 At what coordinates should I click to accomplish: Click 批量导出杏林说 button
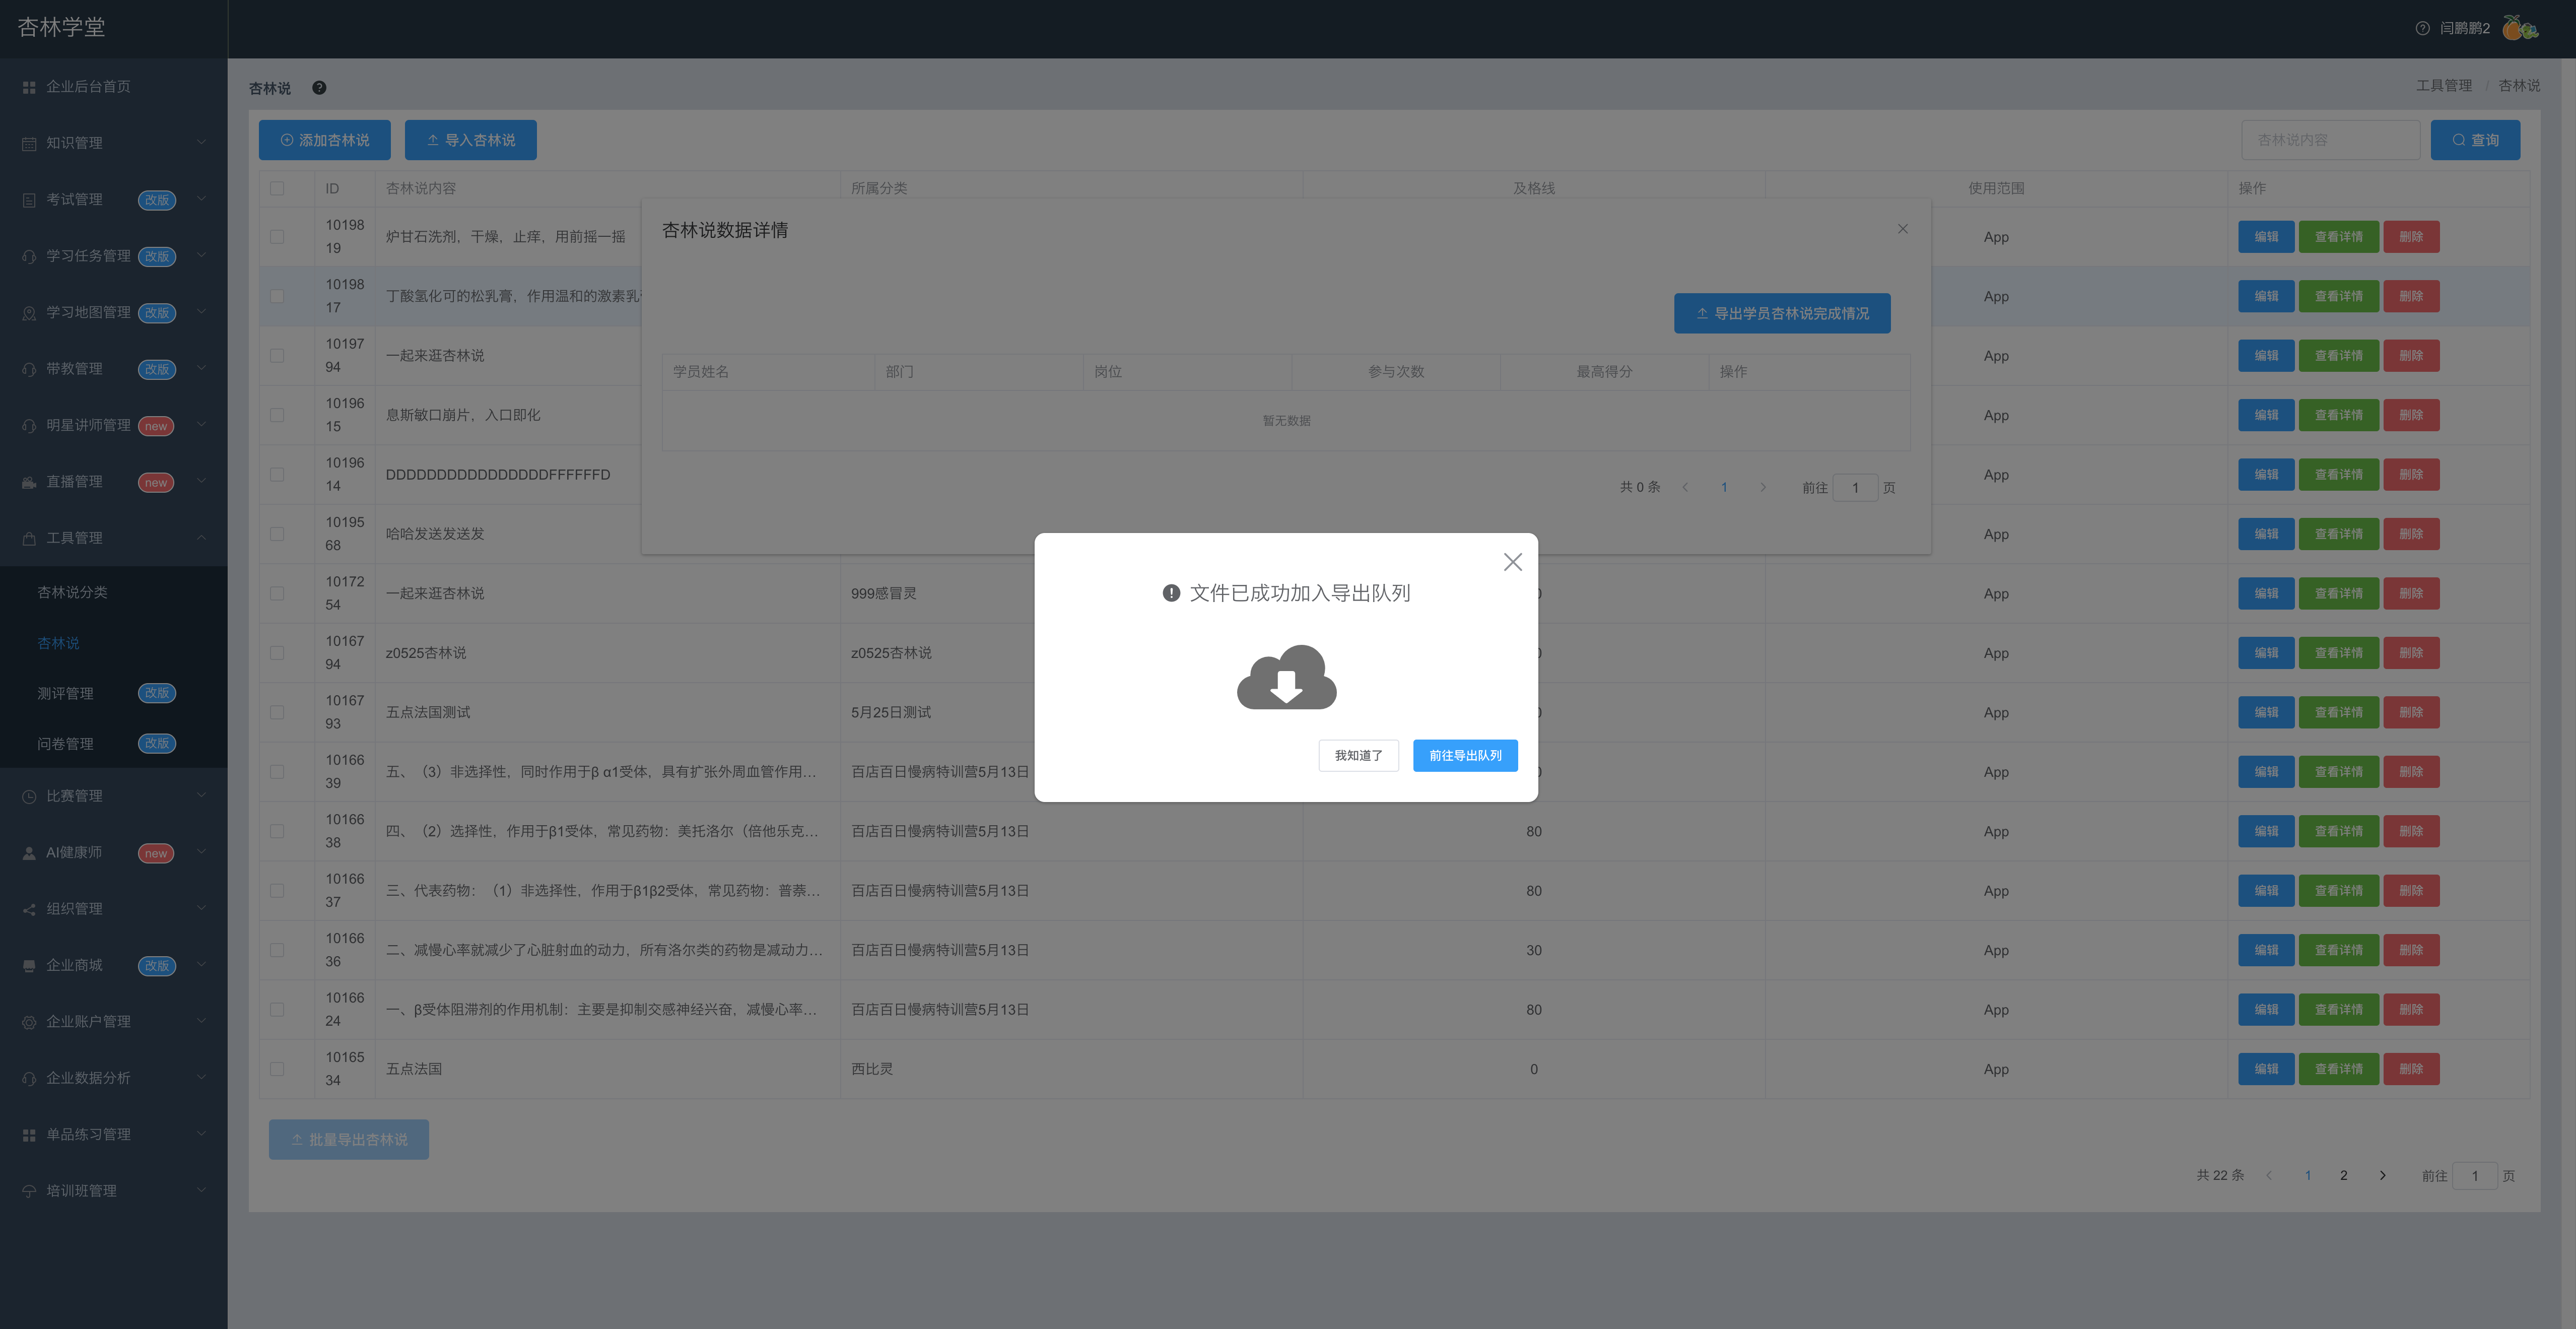coord(348,1140)
